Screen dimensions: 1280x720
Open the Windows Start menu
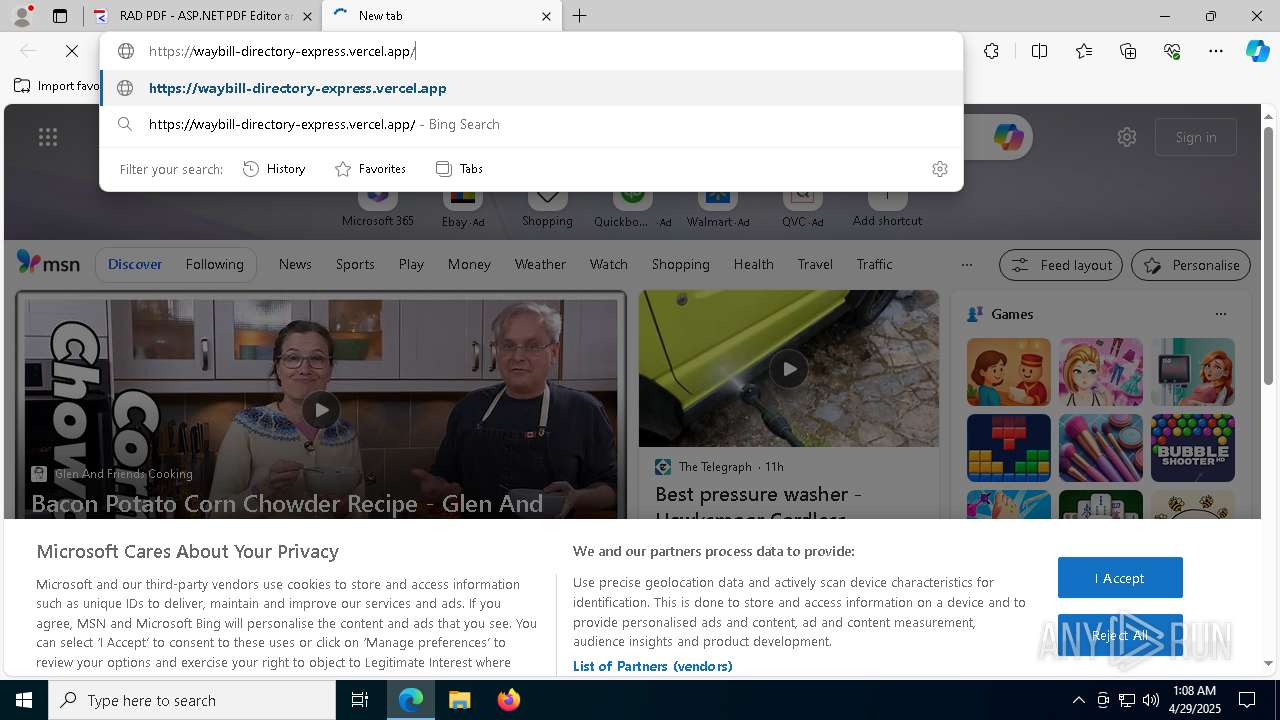pos(24,700)
